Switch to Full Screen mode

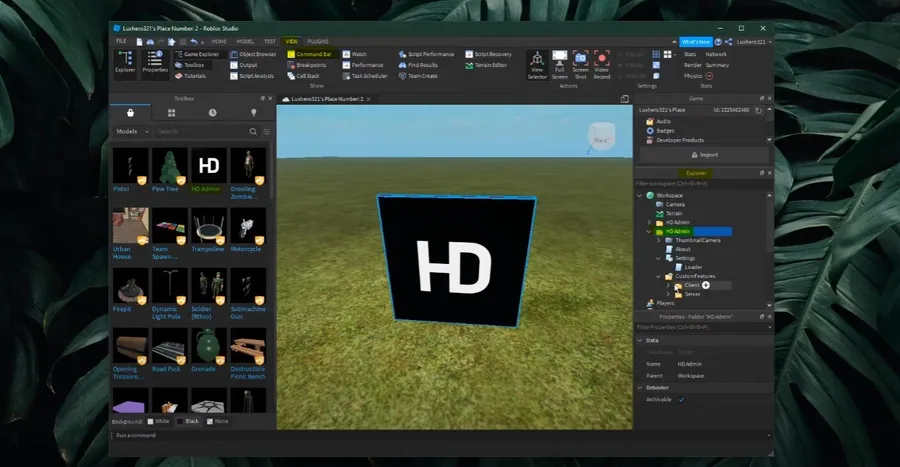(560, 65)
